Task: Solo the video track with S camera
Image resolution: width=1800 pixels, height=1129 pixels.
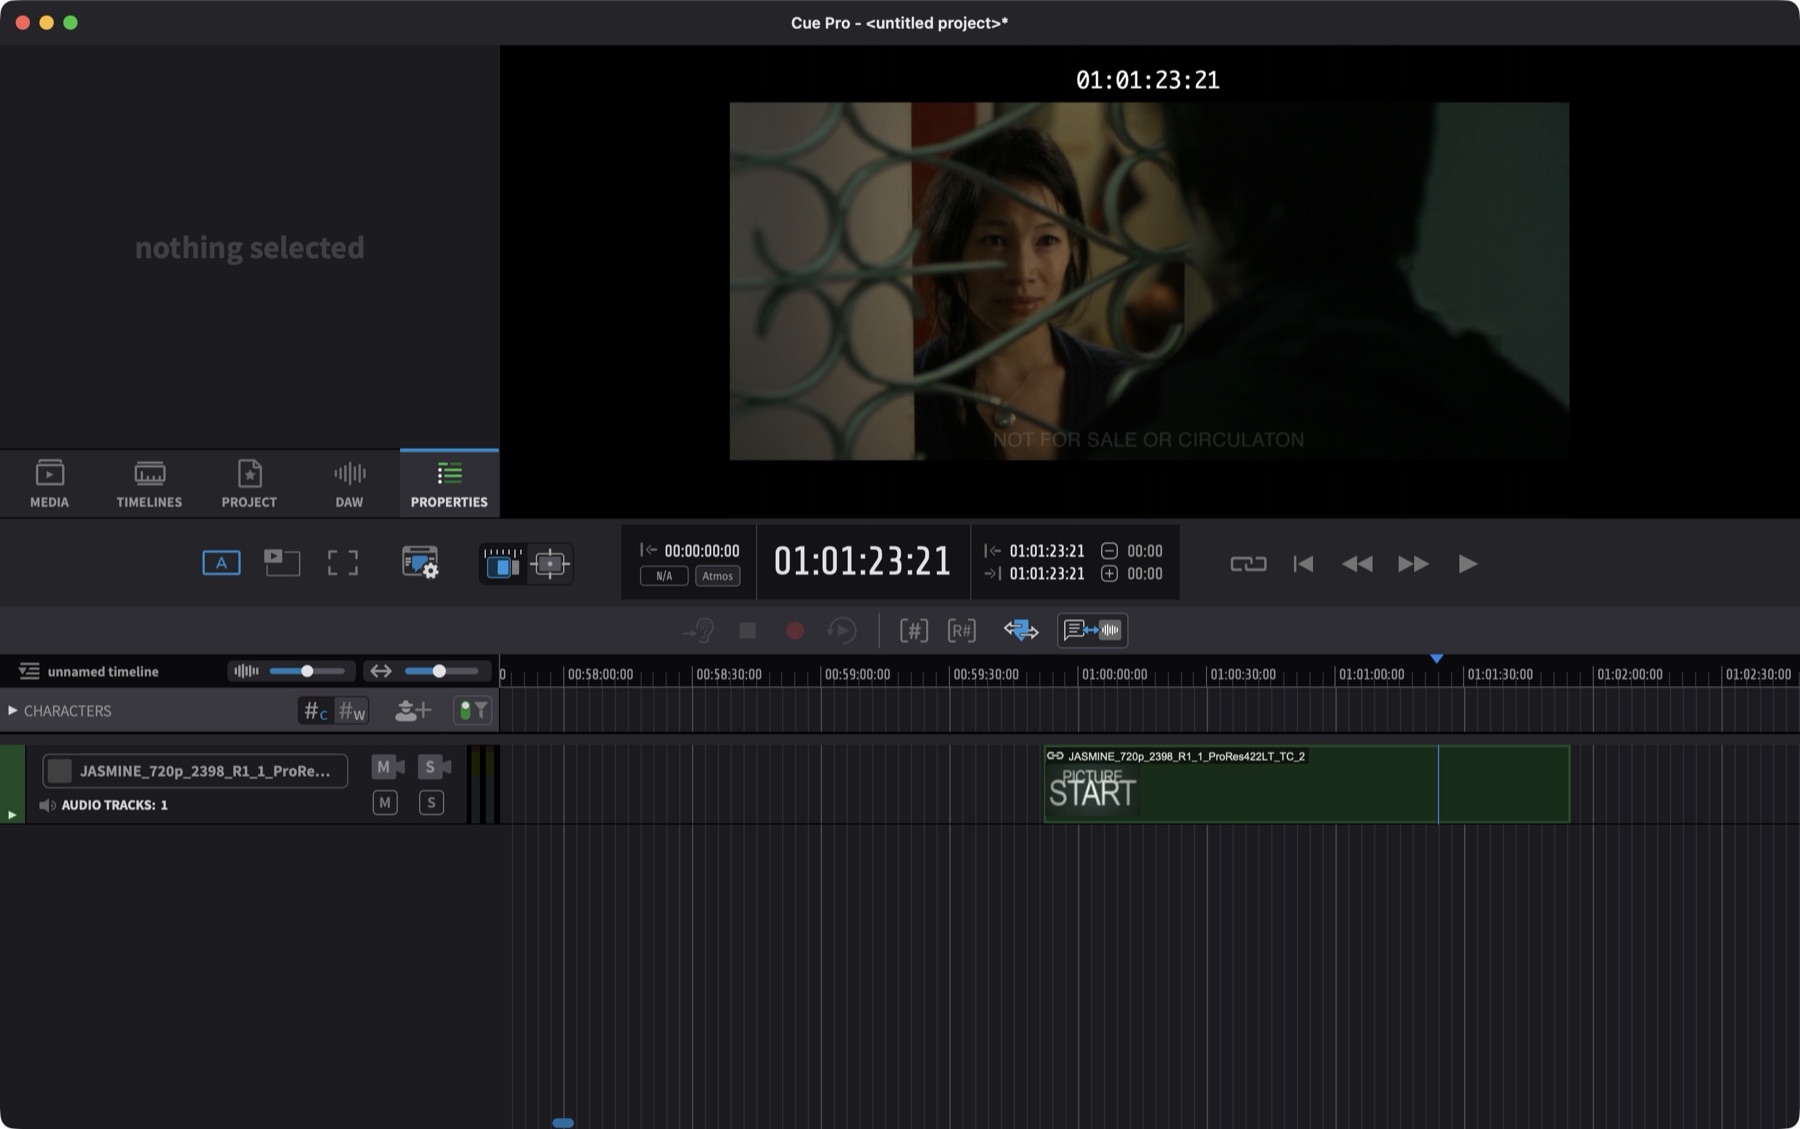Action: point(434,767)
